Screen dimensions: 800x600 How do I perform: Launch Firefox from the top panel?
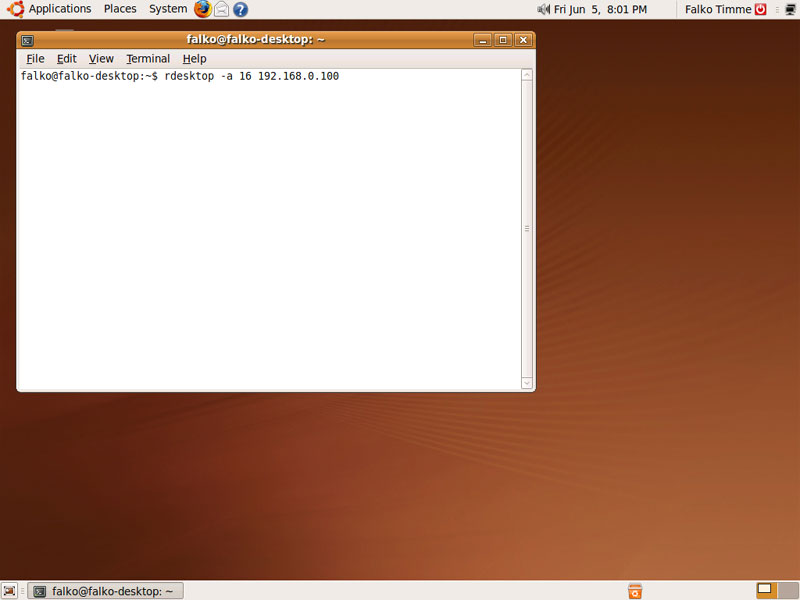(x=203, y=9)
